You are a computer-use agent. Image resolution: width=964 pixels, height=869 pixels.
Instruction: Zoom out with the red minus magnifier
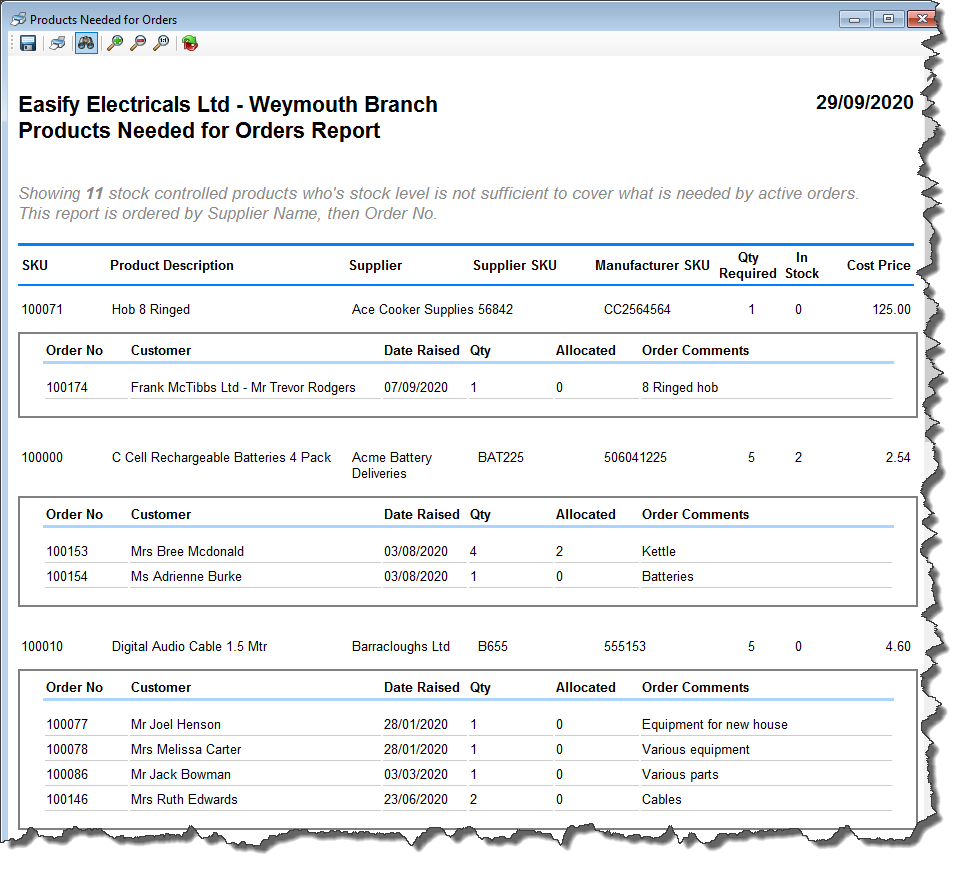coord(138,43)
